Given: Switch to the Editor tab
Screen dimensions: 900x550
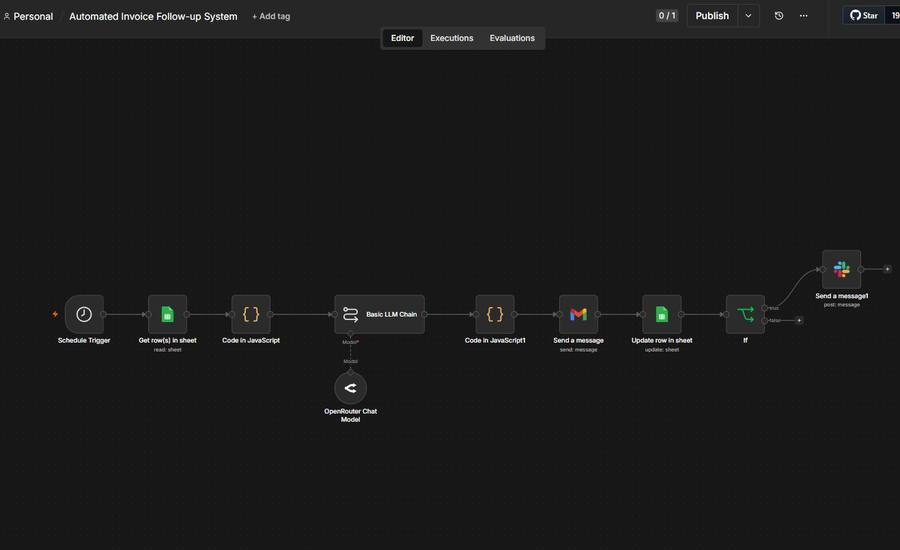Looking at the screenshot, I should click(x=402, y=38).
